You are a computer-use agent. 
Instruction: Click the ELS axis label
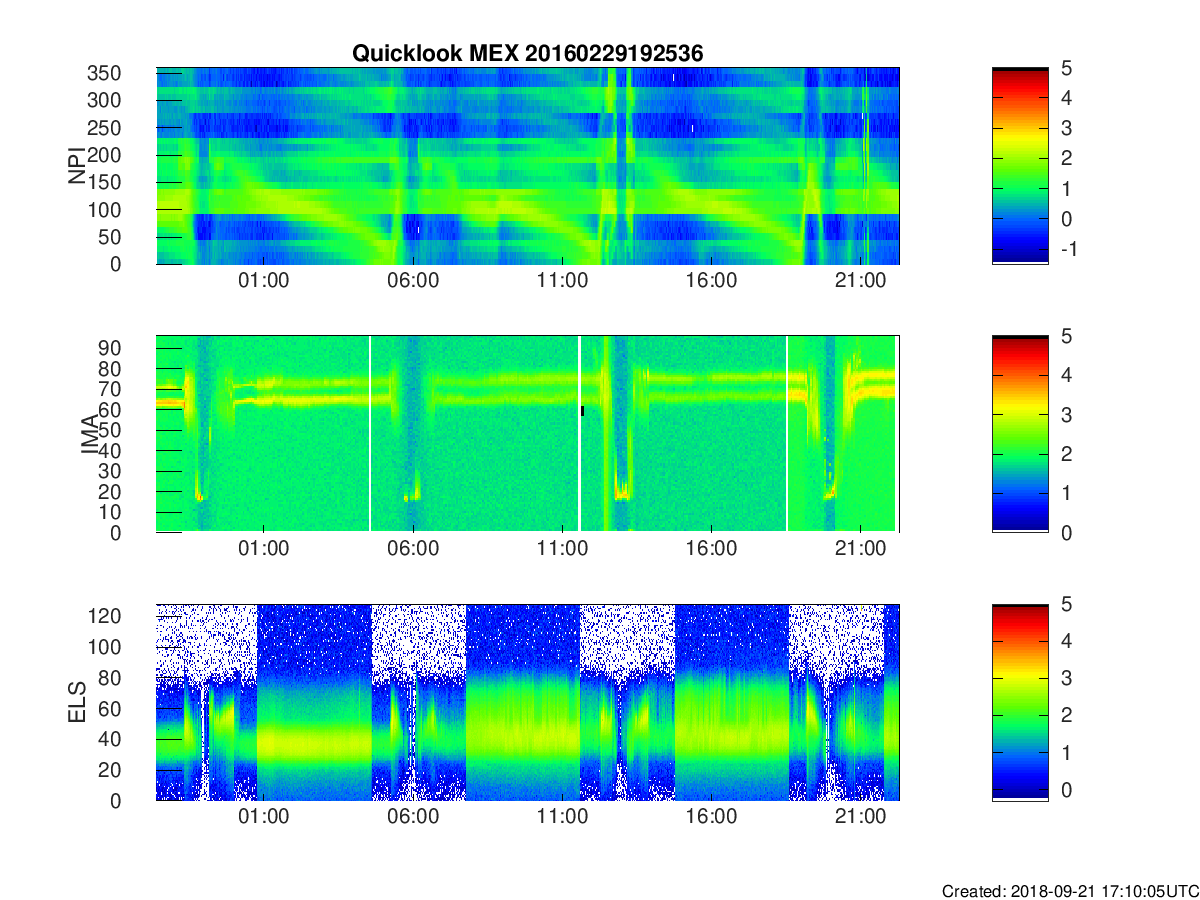pos(77,702)
